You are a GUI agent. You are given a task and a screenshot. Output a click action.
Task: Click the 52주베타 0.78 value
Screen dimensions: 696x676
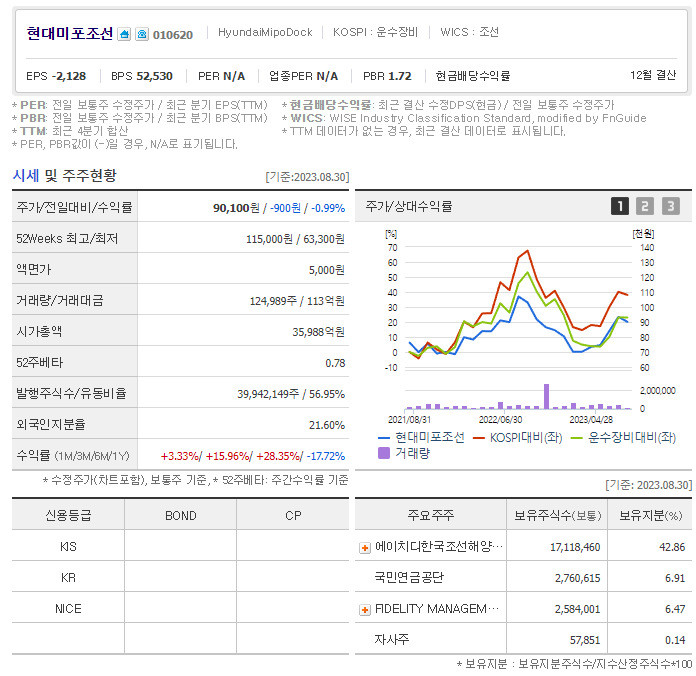335,363
